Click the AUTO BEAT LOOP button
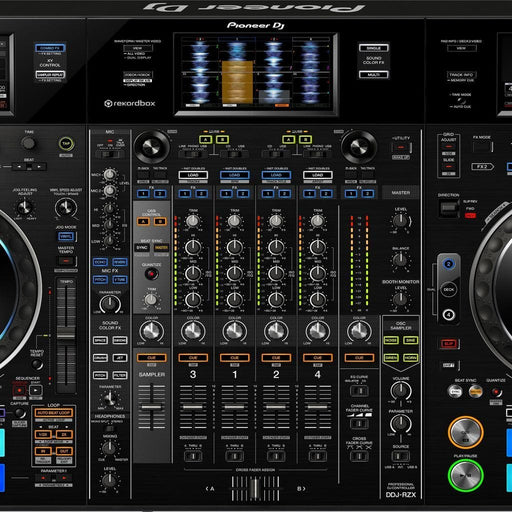Screen dimensions: 512x512 point(53,413)
